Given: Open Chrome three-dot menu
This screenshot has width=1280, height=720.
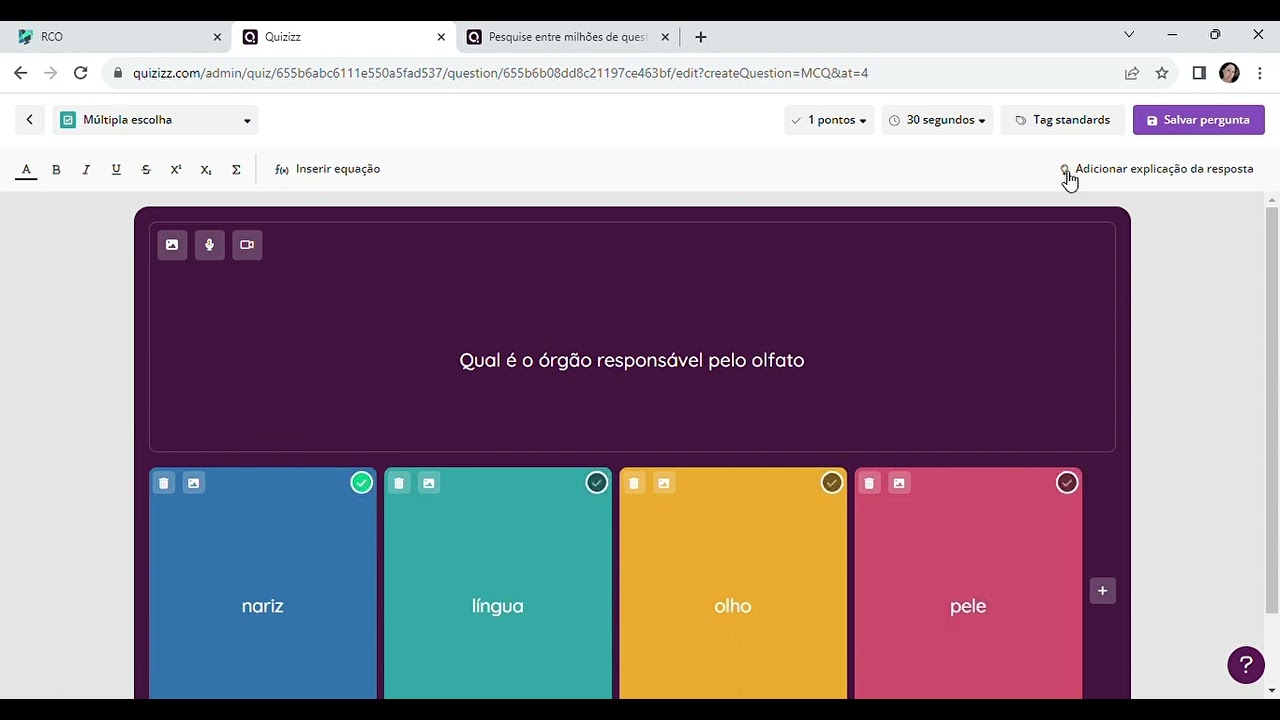Looking at the screenshot, I should (1260, 73).
